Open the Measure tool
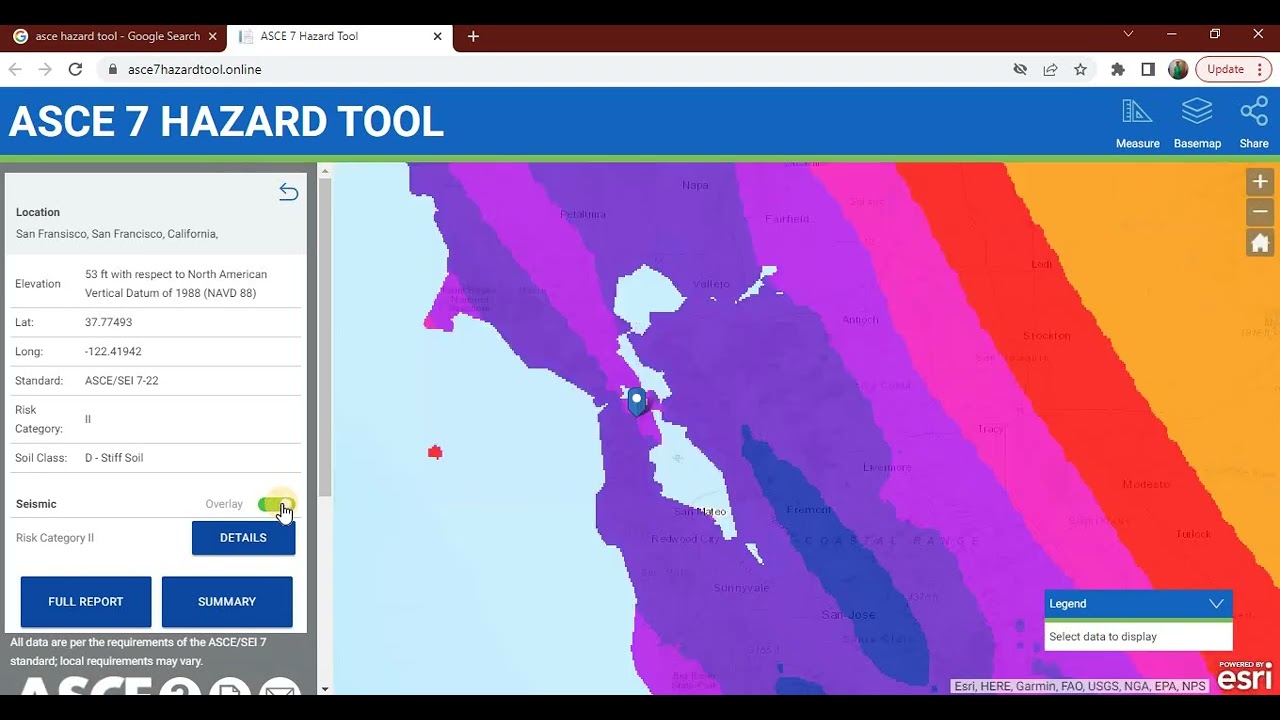This screenshot has width=1280, height=720. 1137,123
